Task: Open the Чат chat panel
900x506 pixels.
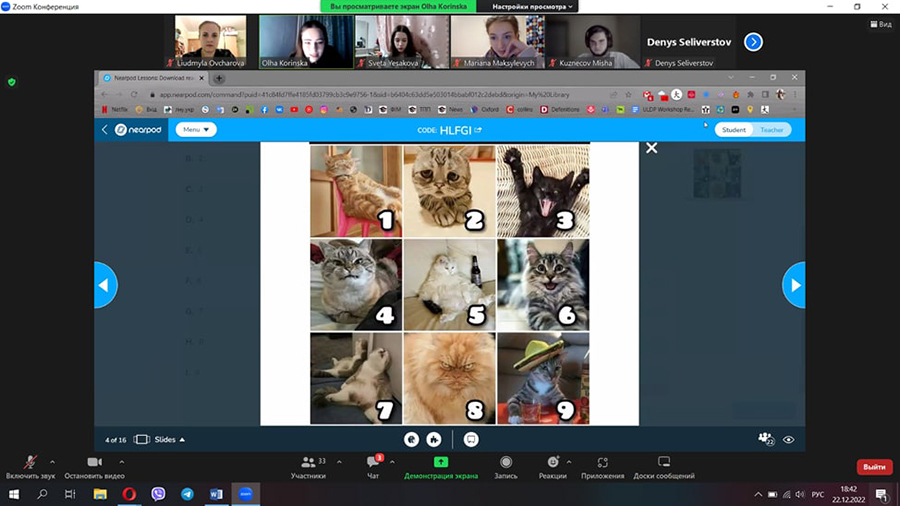Action: [373, 467]
